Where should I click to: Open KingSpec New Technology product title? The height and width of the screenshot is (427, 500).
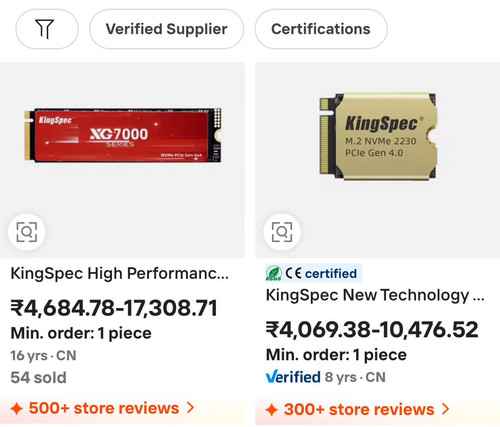coord(375,295)
